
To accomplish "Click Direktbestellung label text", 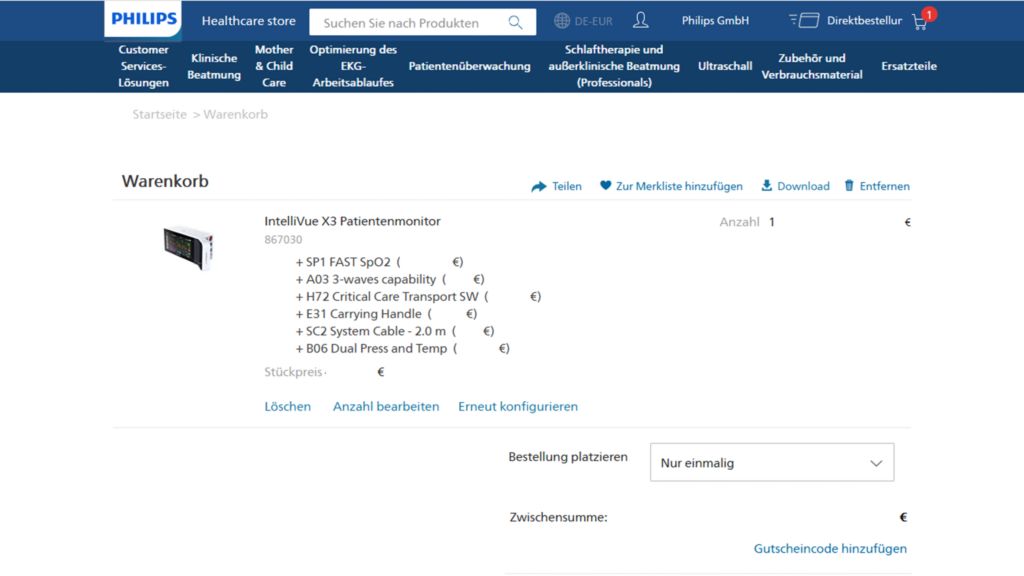I will tap(864, 20).
